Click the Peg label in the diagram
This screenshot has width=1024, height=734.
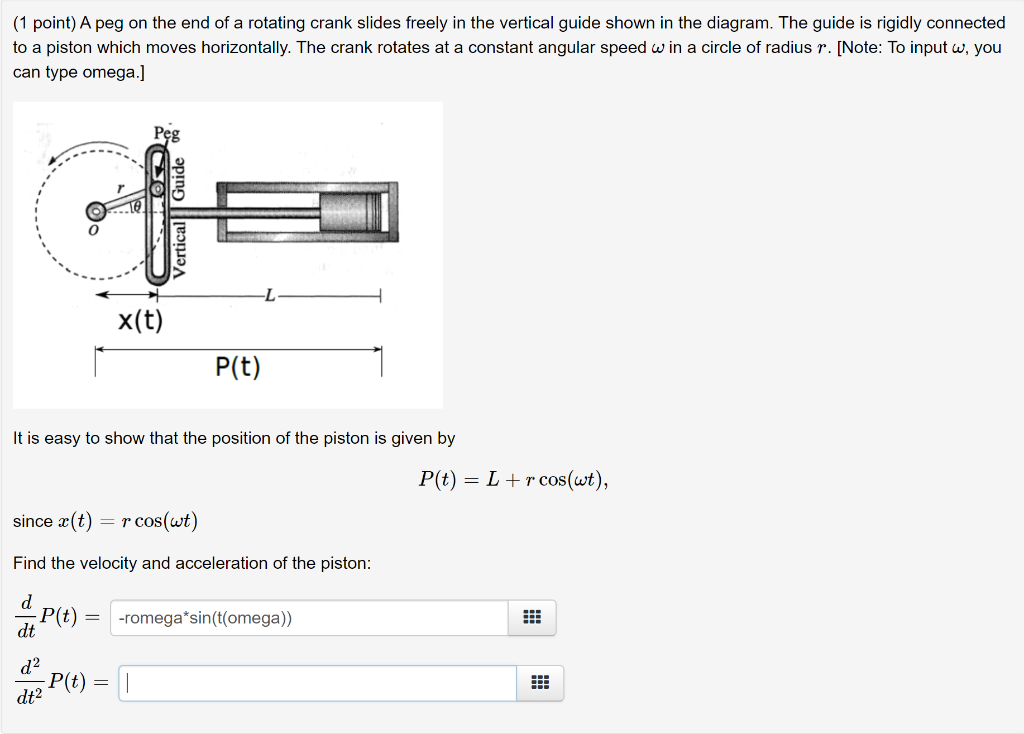[166, 132]
